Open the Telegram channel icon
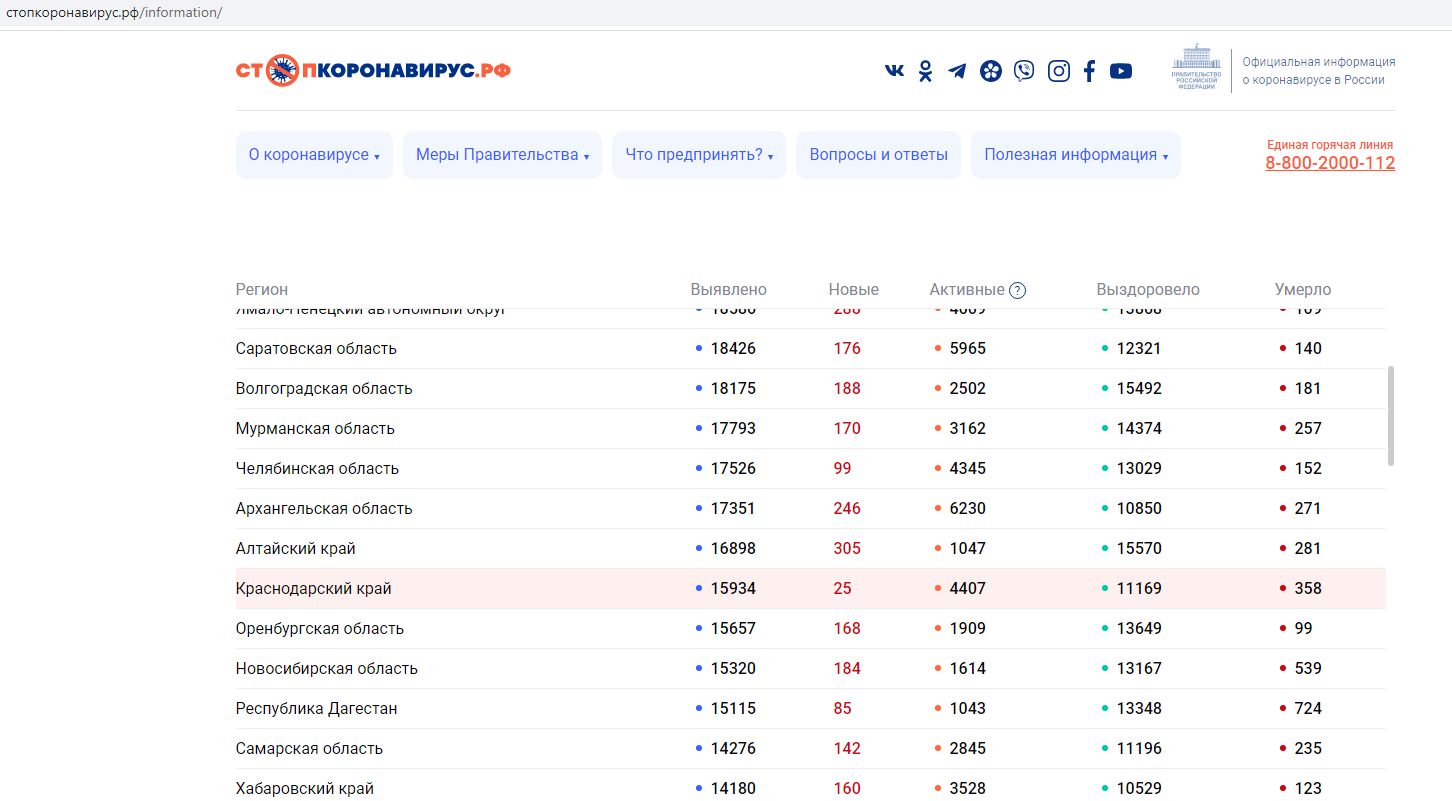 (957, 71)
